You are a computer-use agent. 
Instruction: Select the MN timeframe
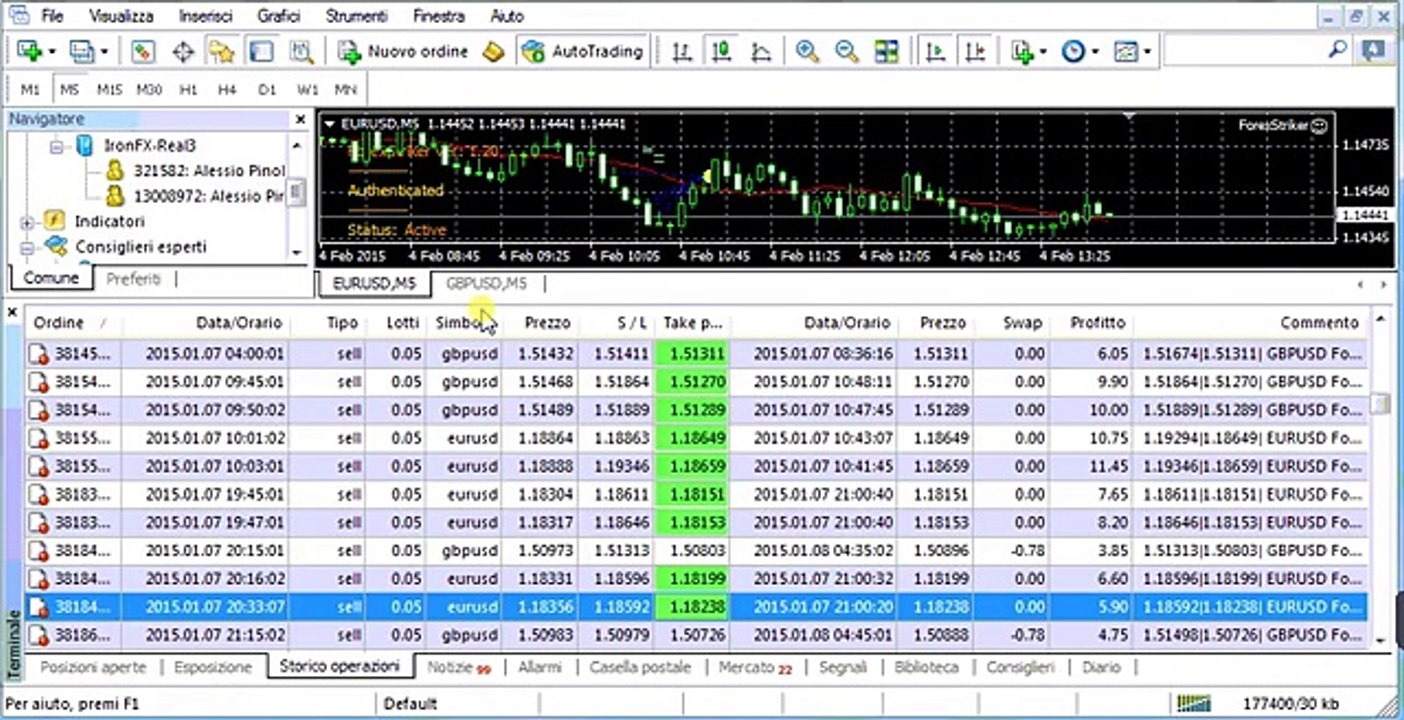coord(345,89)
